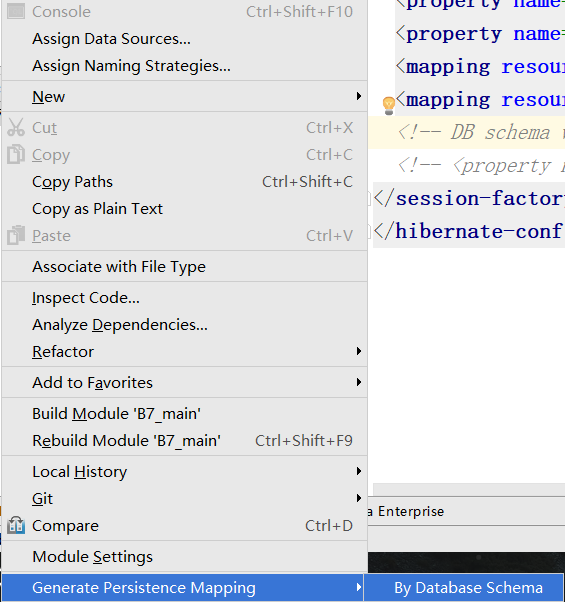Screen dimensions: 565x602
Task: Select Build Module 'B7_main'
Action: 185,413
